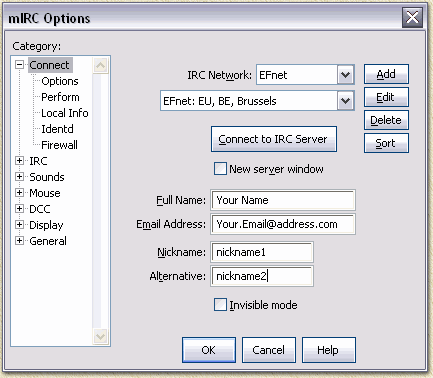Select the General tree item label
This screenshot has width=433, height=378.
pos(48,241)
